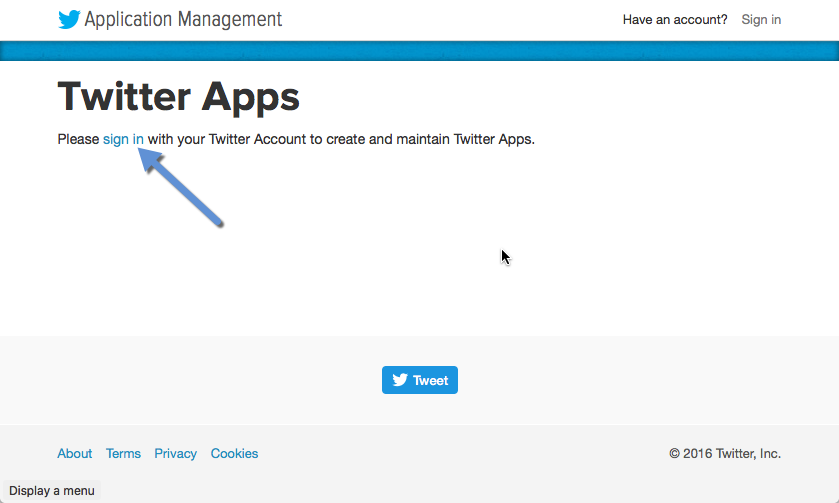Click the "Display a menu" status tooltip
The image size is (839, 503).
click(x=51, y=491)
